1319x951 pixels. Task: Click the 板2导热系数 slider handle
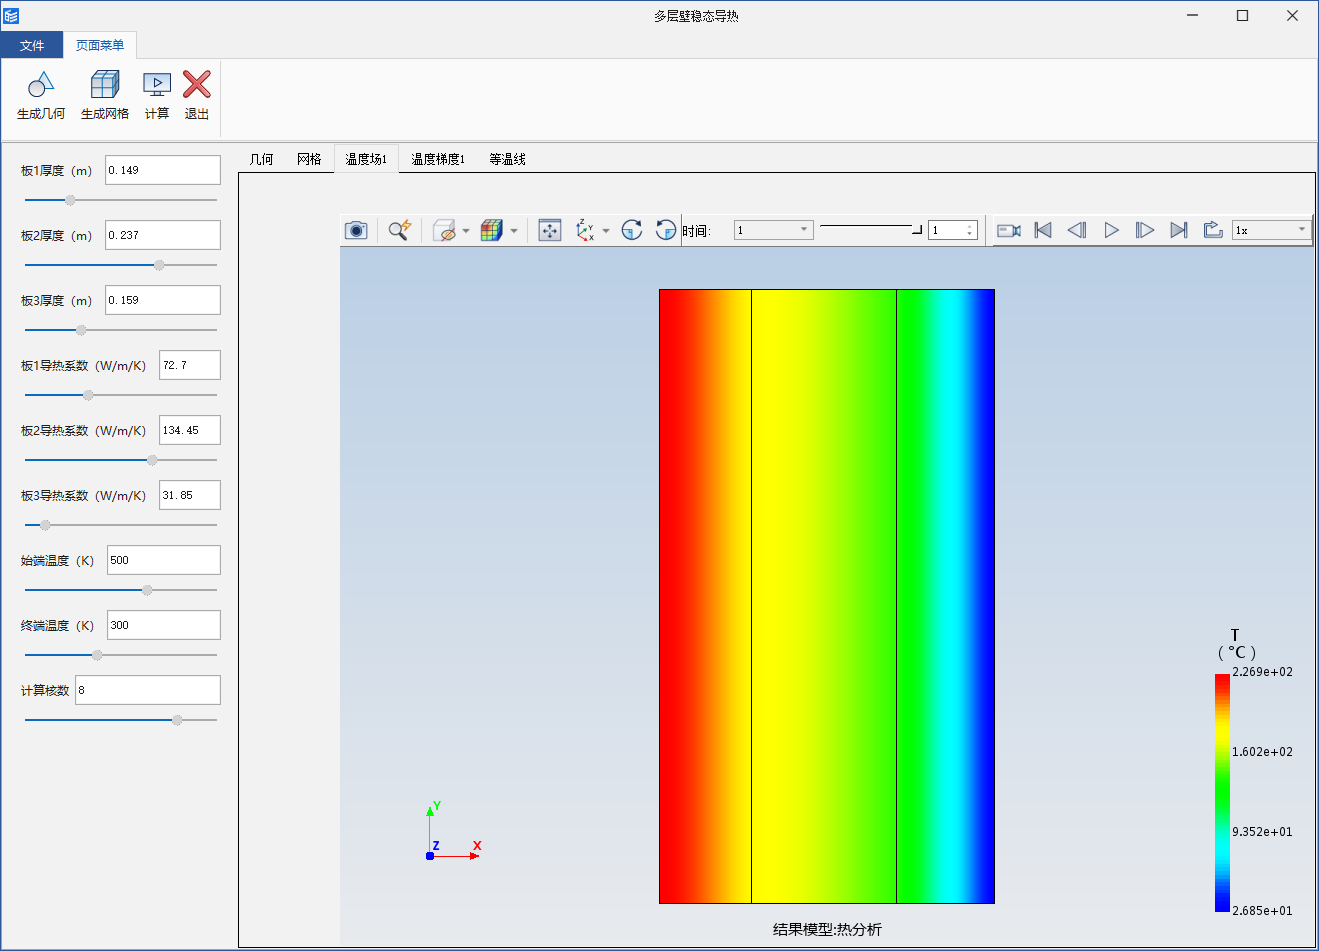click(x=152, y=460)
